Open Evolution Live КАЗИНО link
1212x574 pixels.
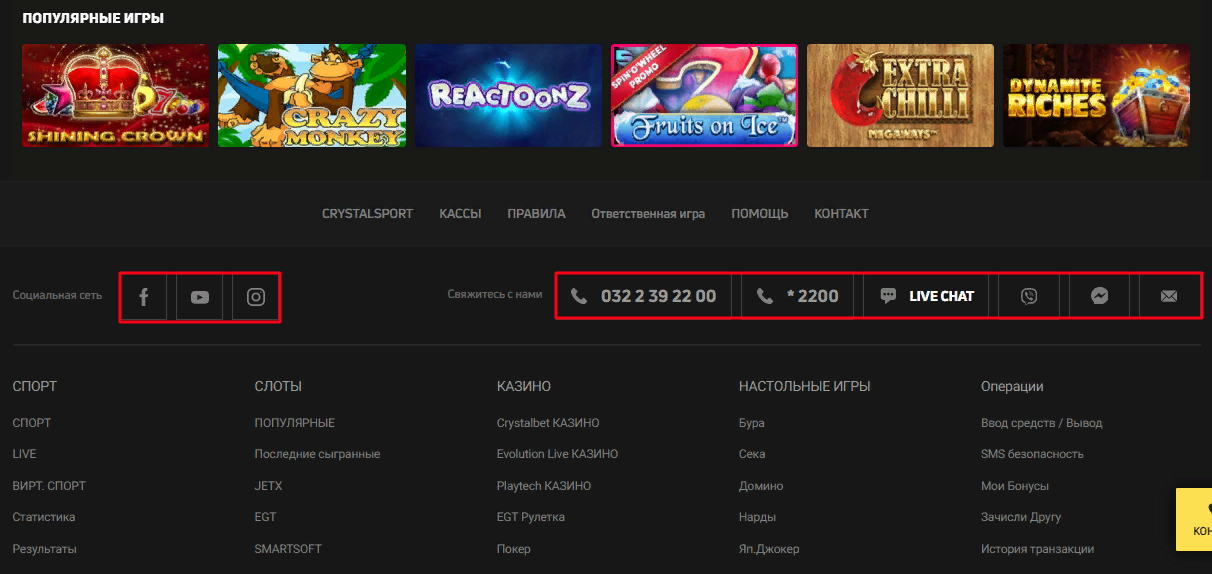point(557,454)
